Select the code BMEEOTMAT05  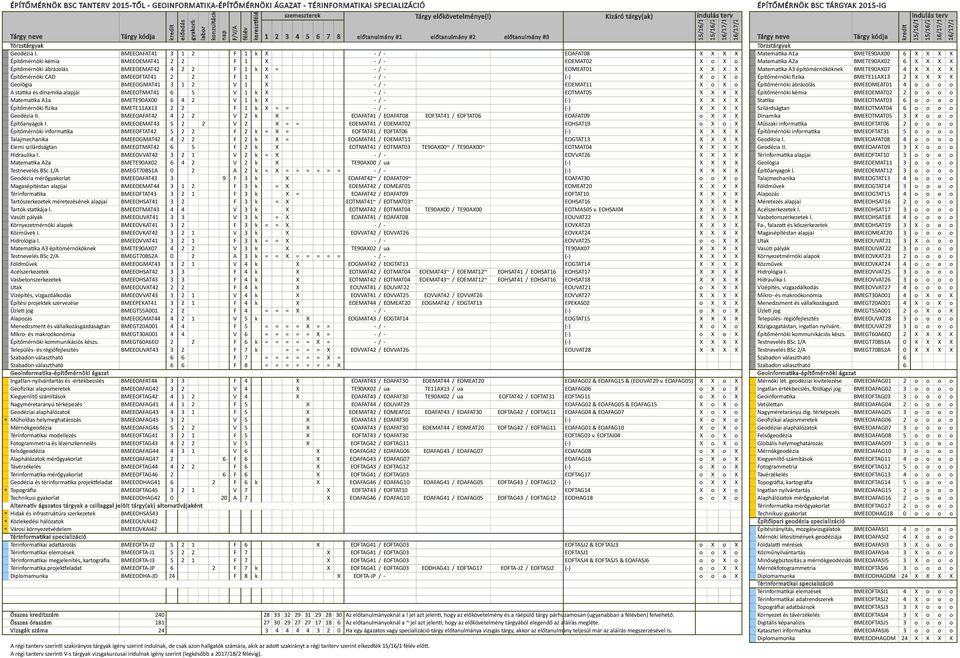[x=872, y=116]
